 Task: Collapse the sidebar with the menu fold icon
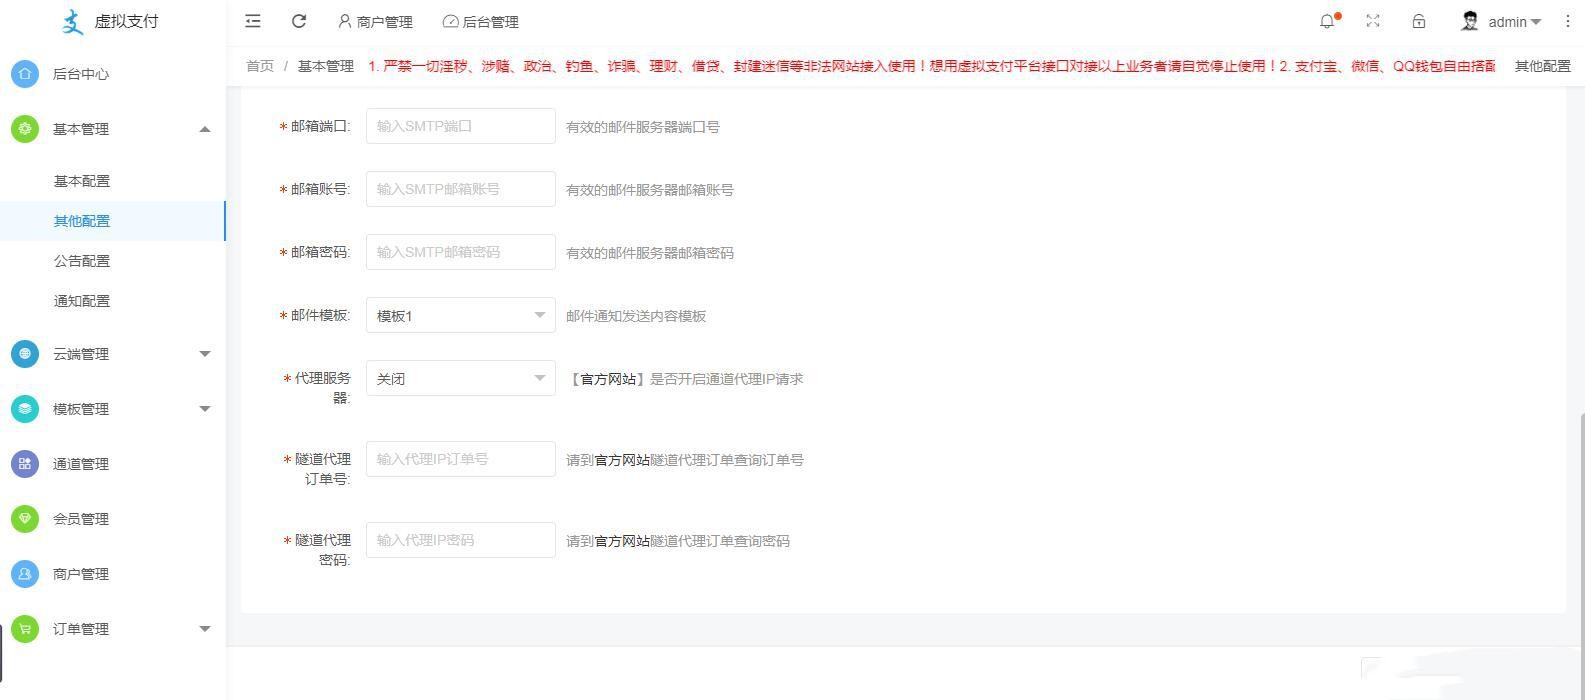point(253,21)
